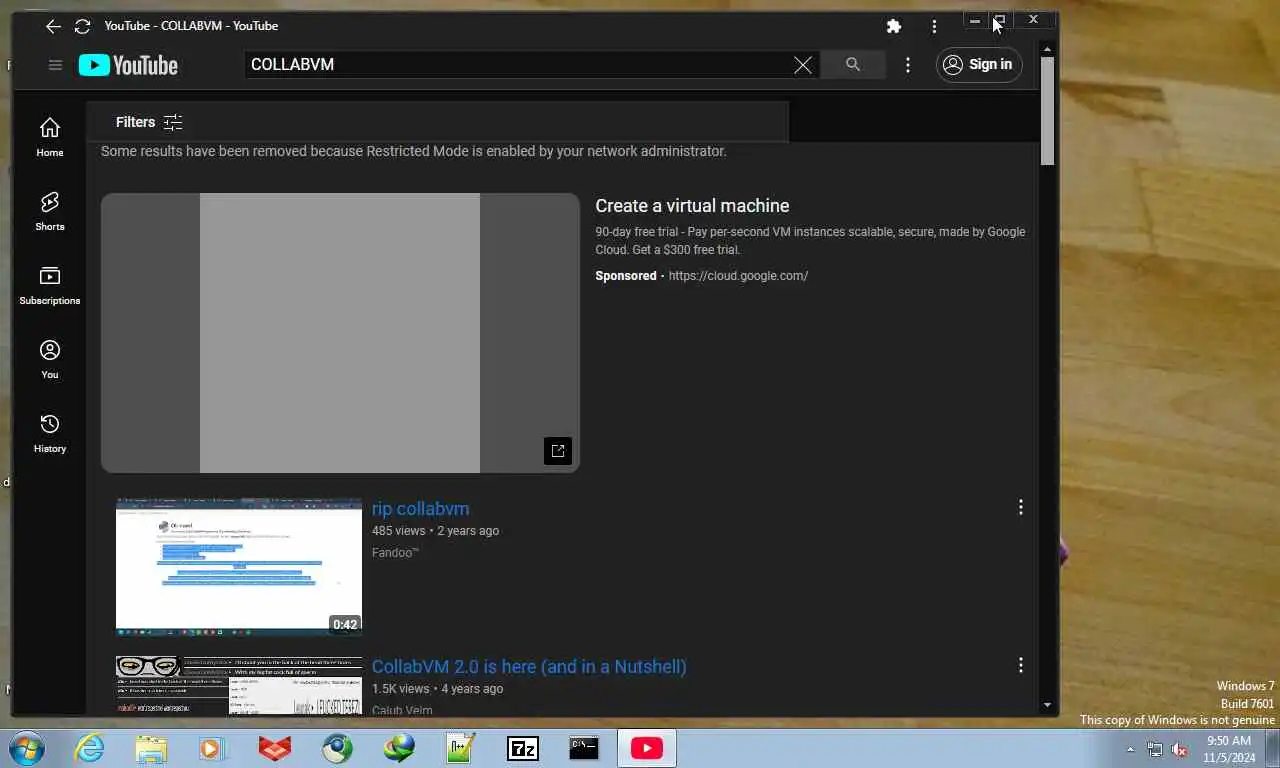
Task: Click in the COLLABVM search field
Action: (x=520, y=65)
